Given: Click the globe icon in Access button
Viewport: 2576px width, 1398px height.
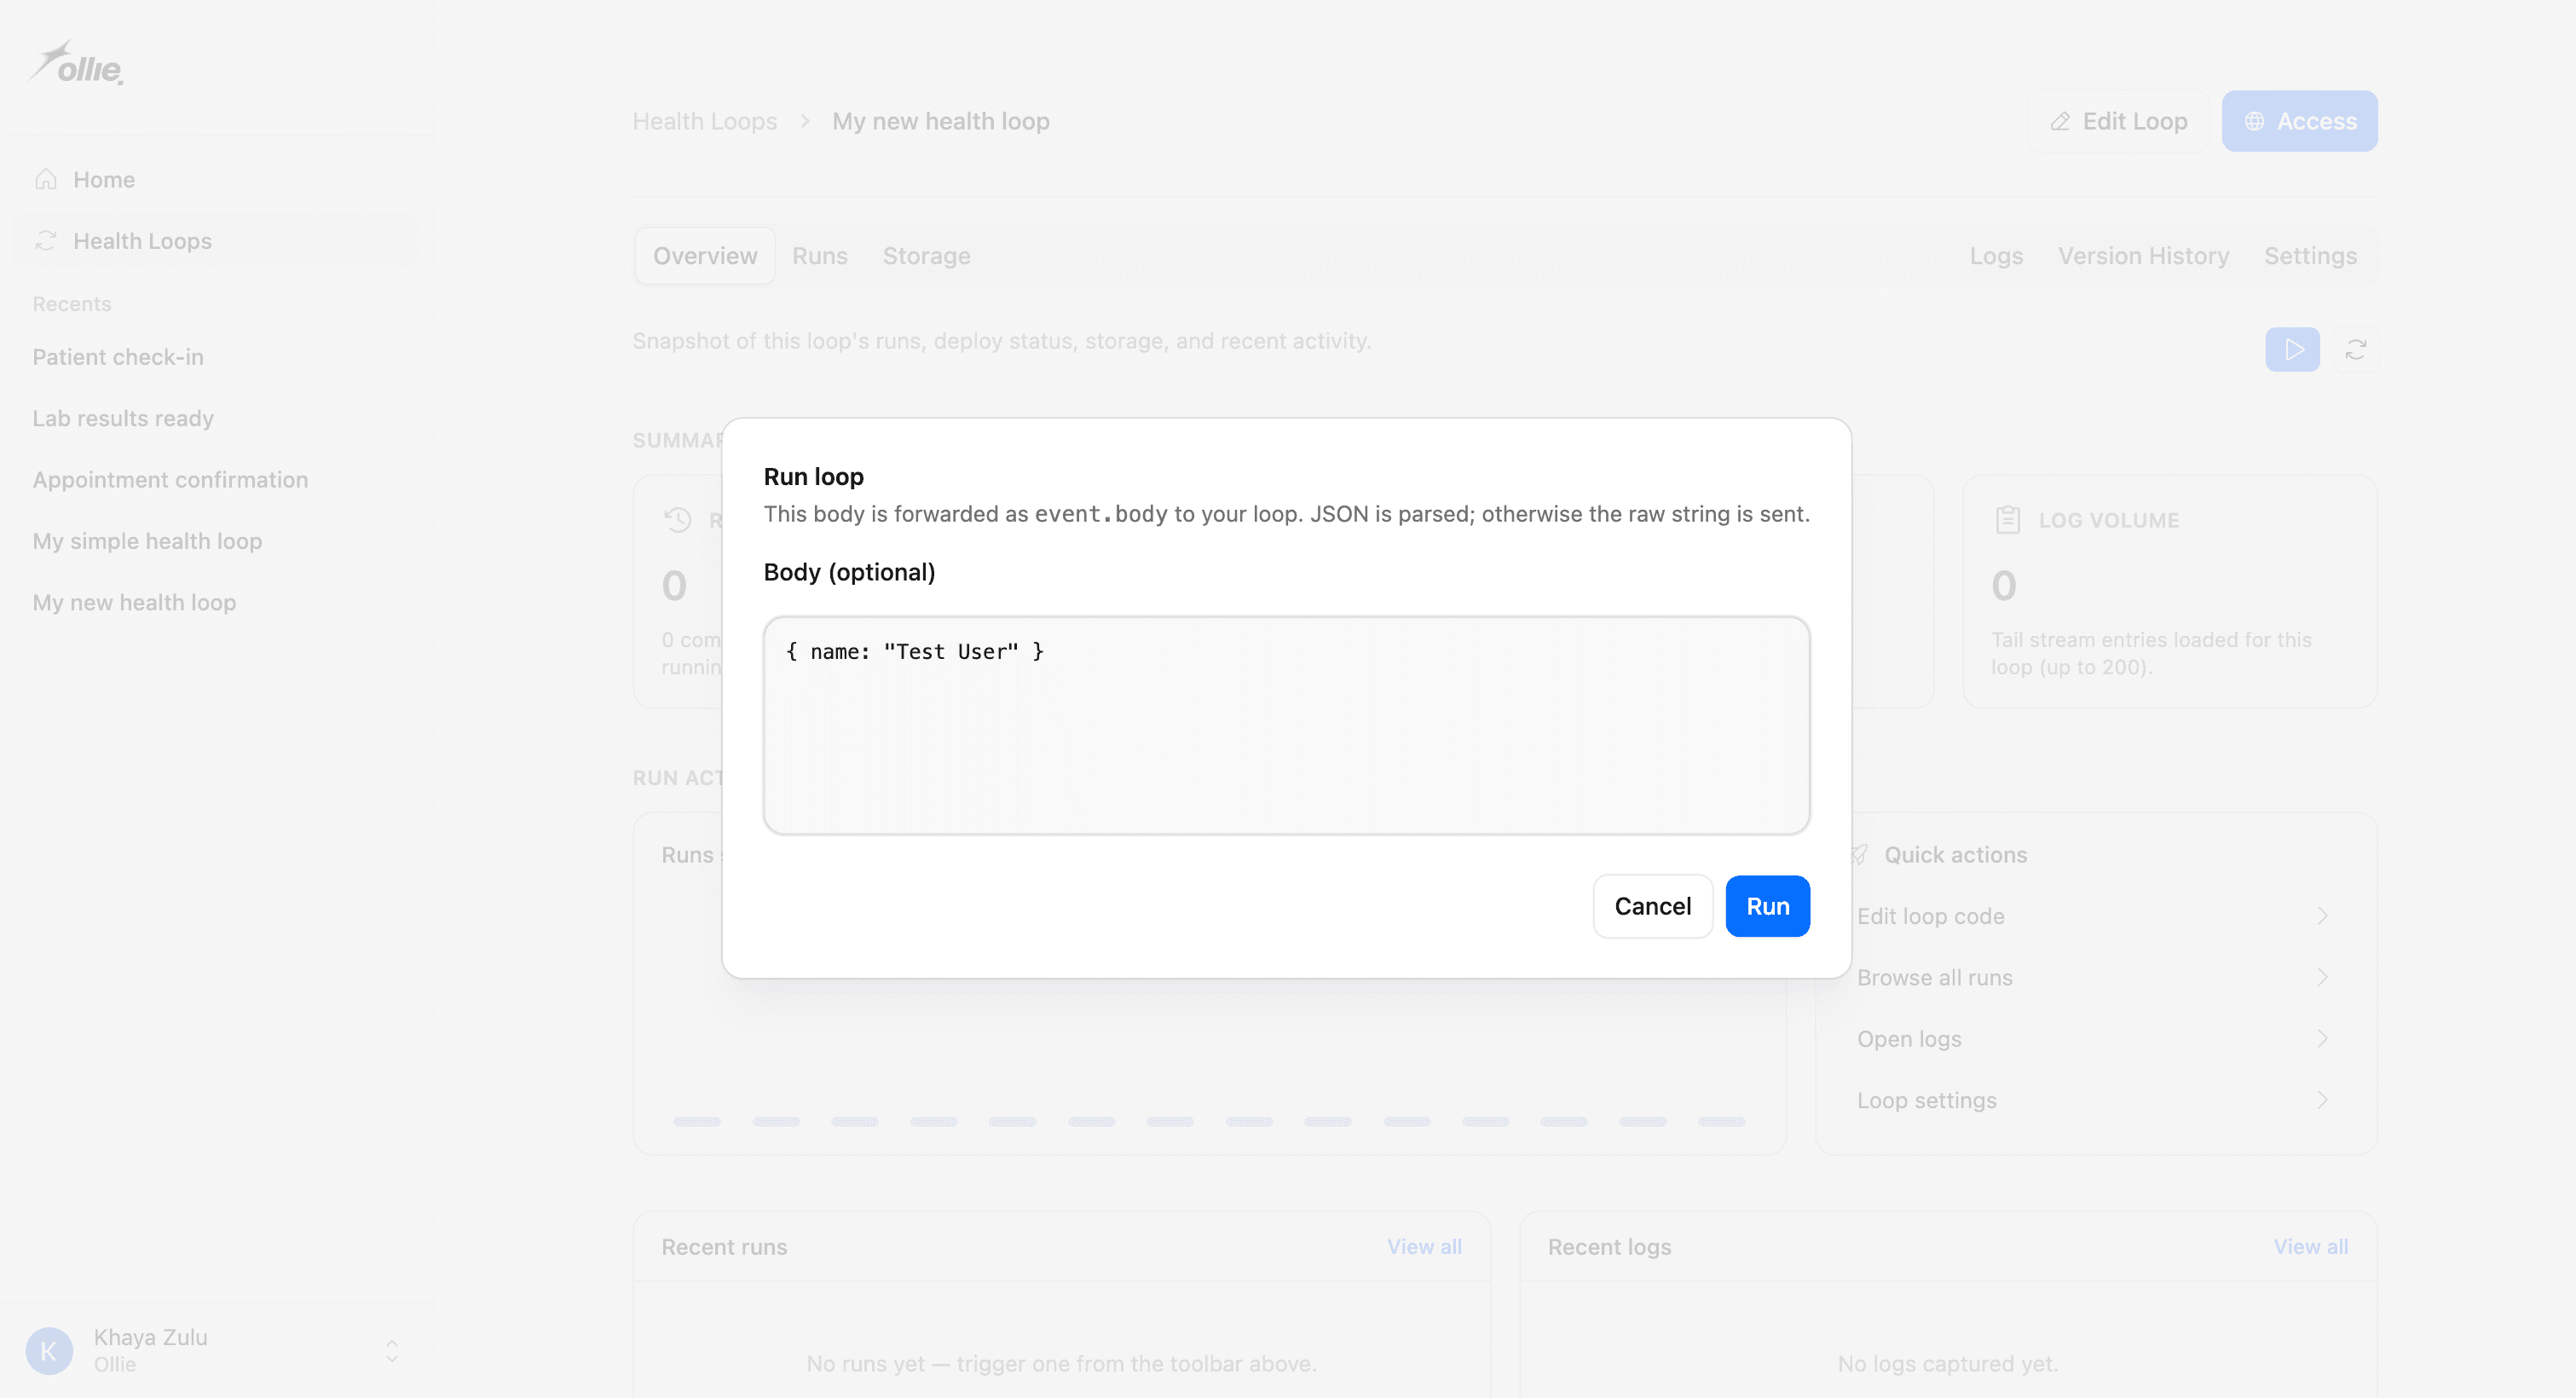Looking at the screenshot, I should pos(2254,121).
